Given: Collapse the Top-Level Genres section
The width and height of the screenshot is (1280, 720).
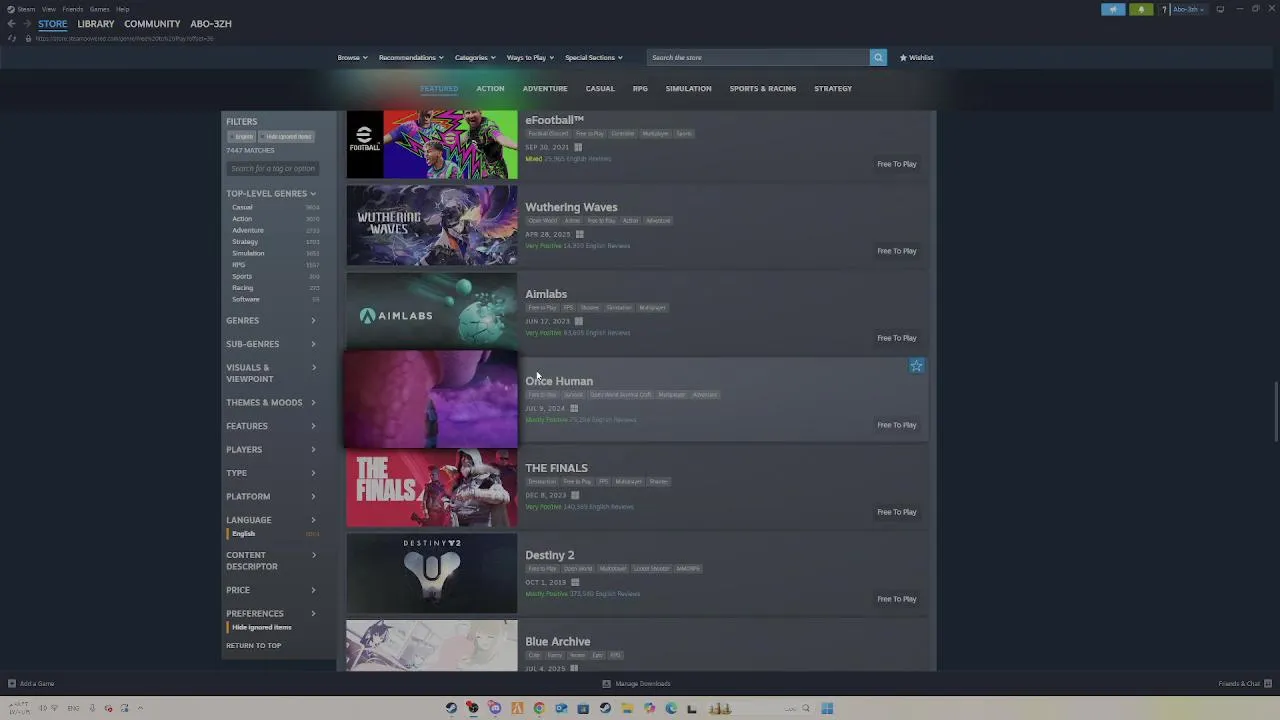Looking at the screenshot, I should click(x=271, y=194).
